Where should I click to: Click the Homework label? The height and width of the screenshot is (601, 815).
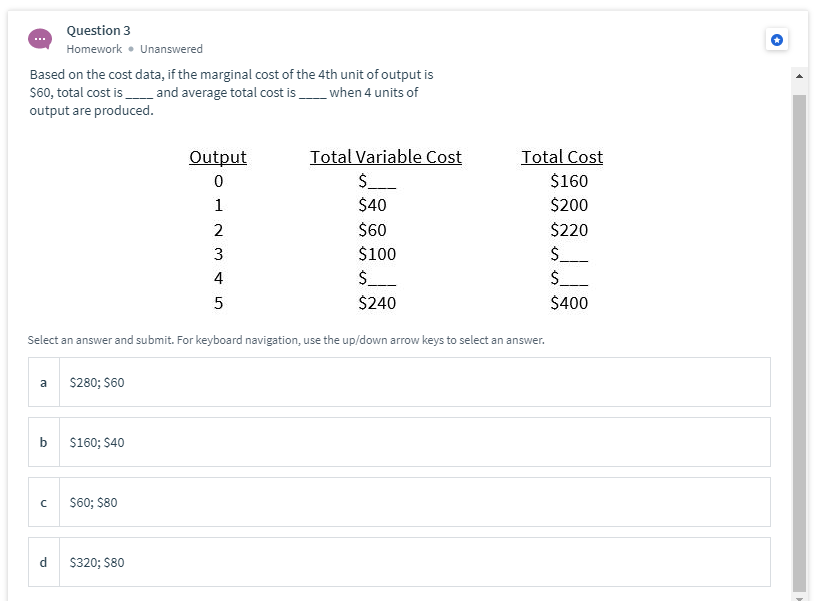[94, 49]
